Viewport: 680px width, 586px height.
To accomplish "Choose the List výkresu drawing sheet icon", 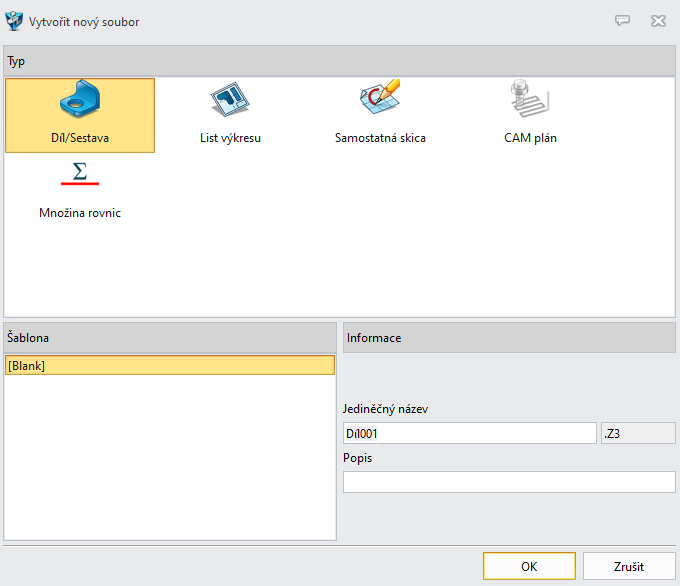I will pyautogui.click(x=230, y=100).
